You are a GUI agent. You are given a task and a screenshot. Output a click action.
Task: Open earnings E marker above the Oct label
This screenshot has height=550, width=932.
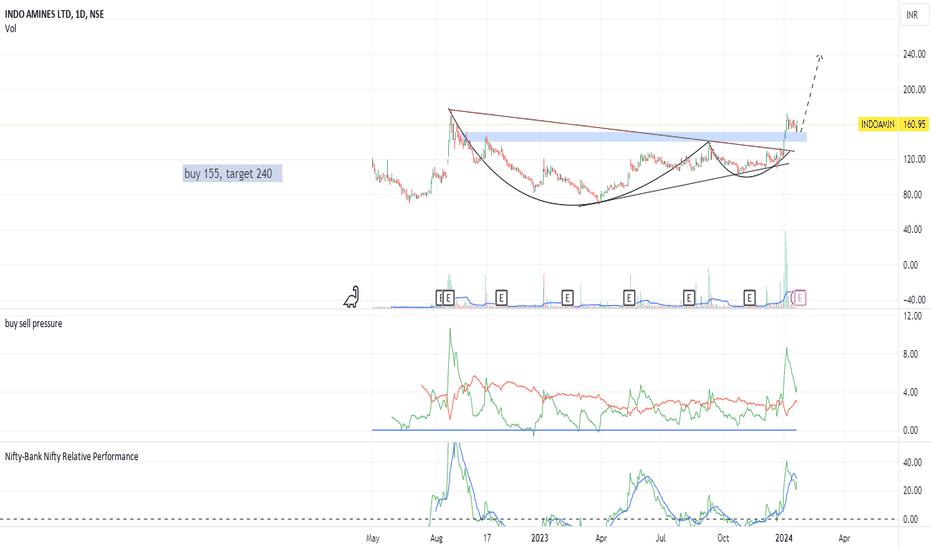click(750, 298)
